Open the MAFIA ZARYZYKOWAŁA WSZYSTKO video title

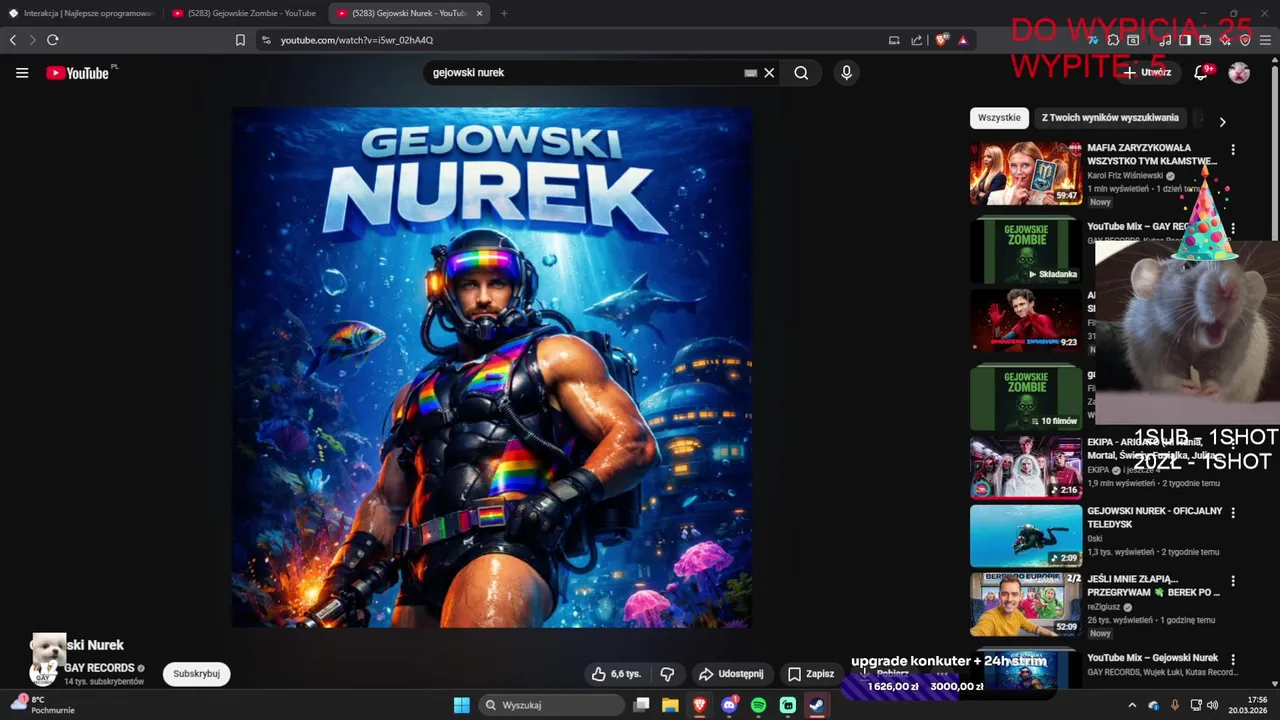tap(1152, 154)
